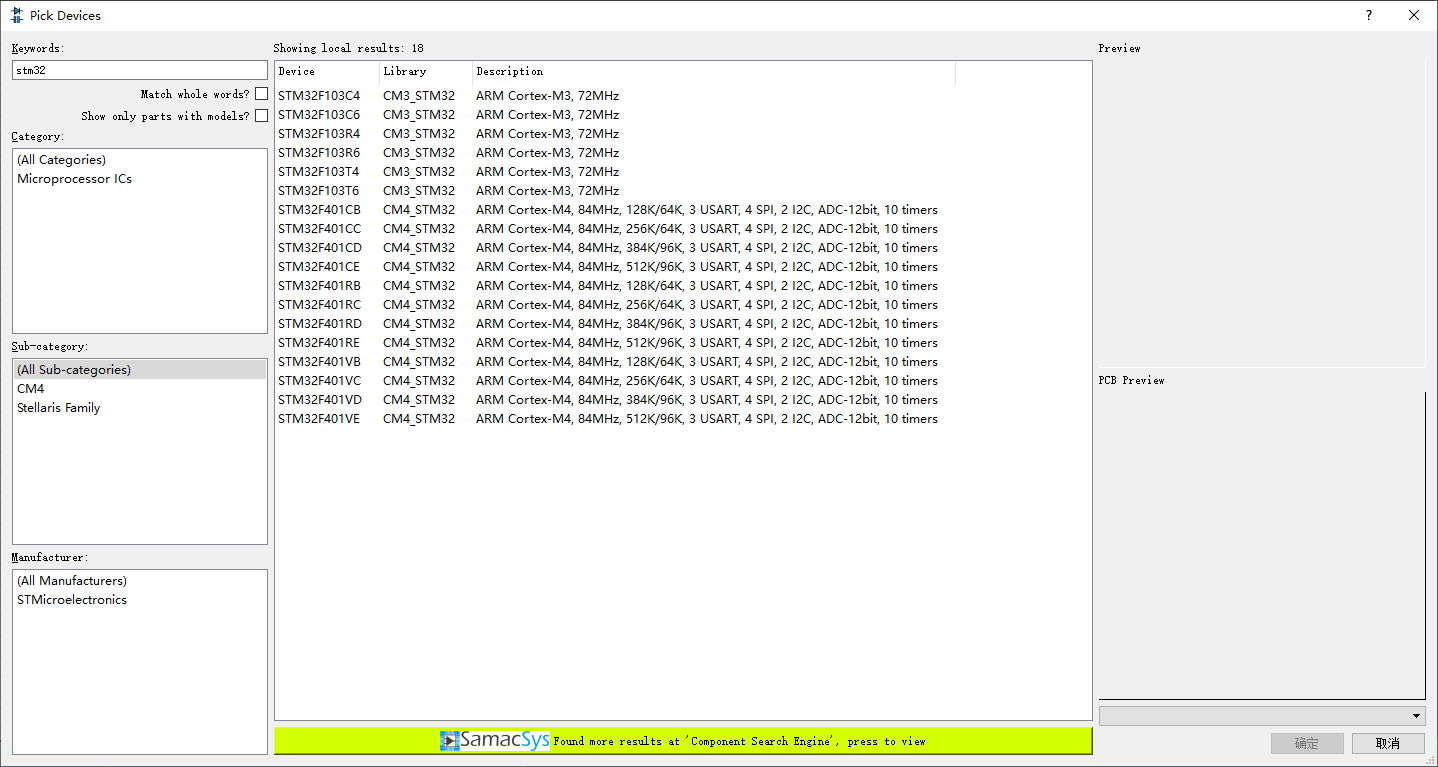Click the SamacSys logo icon

click(495, 741)
